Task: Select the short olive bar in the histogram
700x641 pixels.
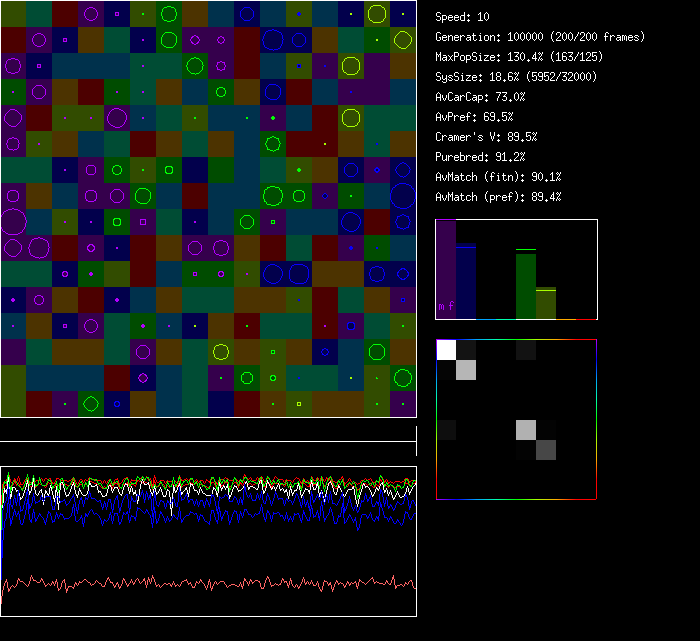Action: pos(546,304)
